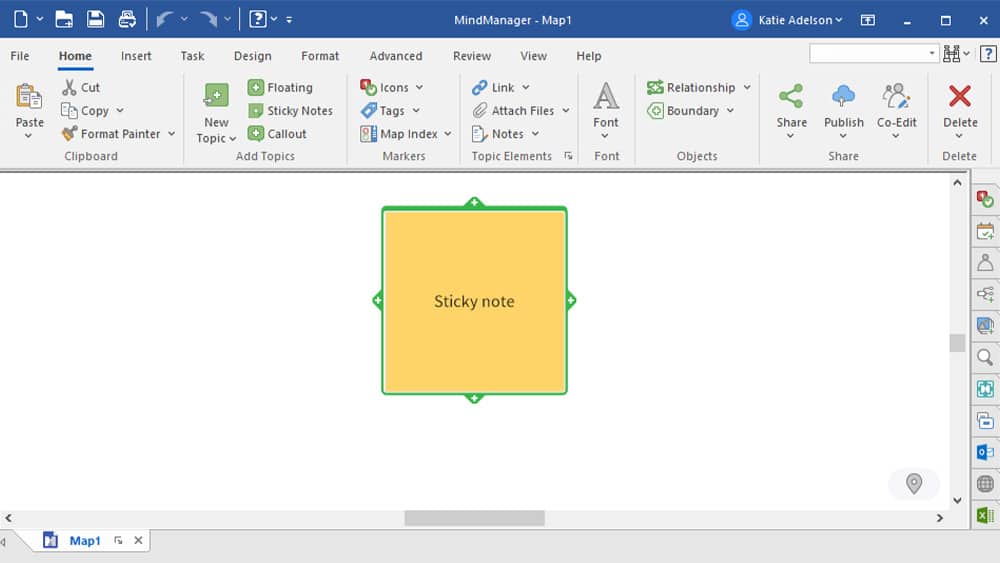This screenshot has width=1000, height=563.
Task: Attach Files to the topic
Action: (x=513, y=110)
